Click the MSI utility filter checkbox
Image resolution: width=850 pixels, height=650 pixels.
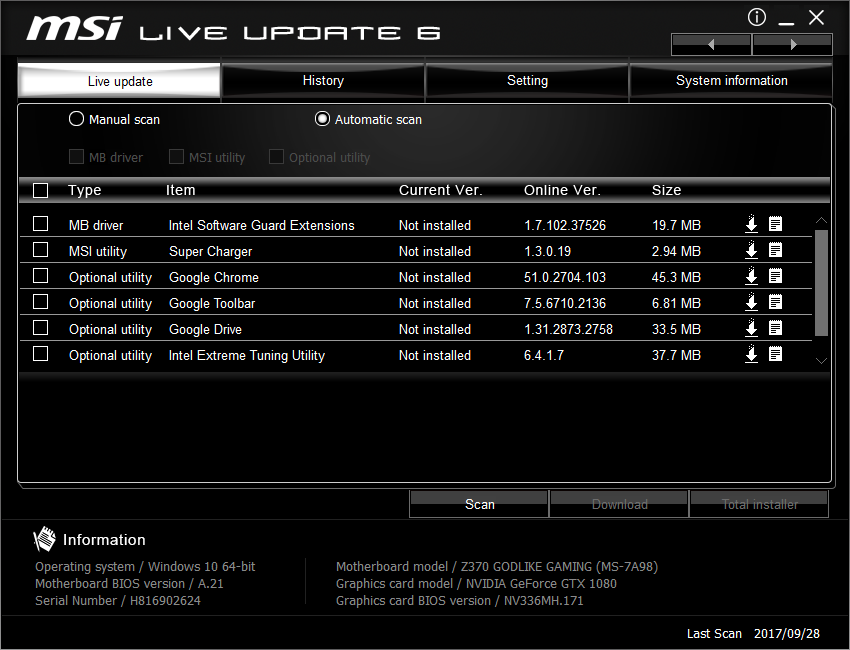[x=176, y=157]
